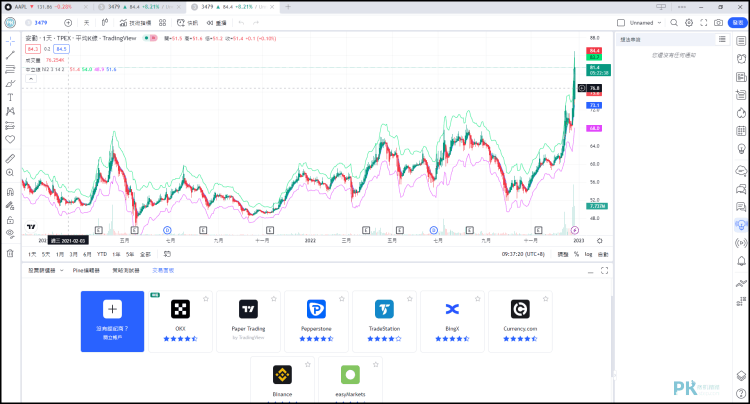Minimize the bottom panel

[591, 271]
